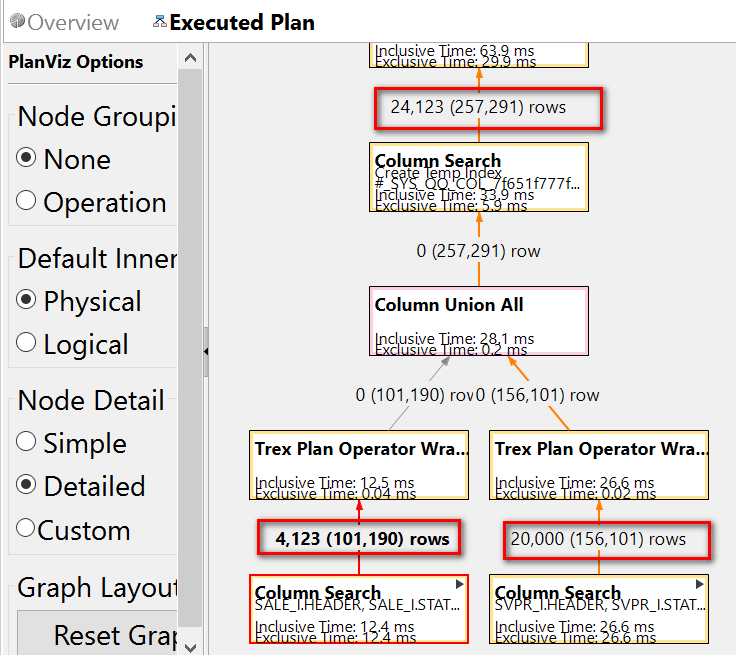Switch to the Executed Plan tab
This screenshot has width=736, height=655.
click(x=234, y=23)
